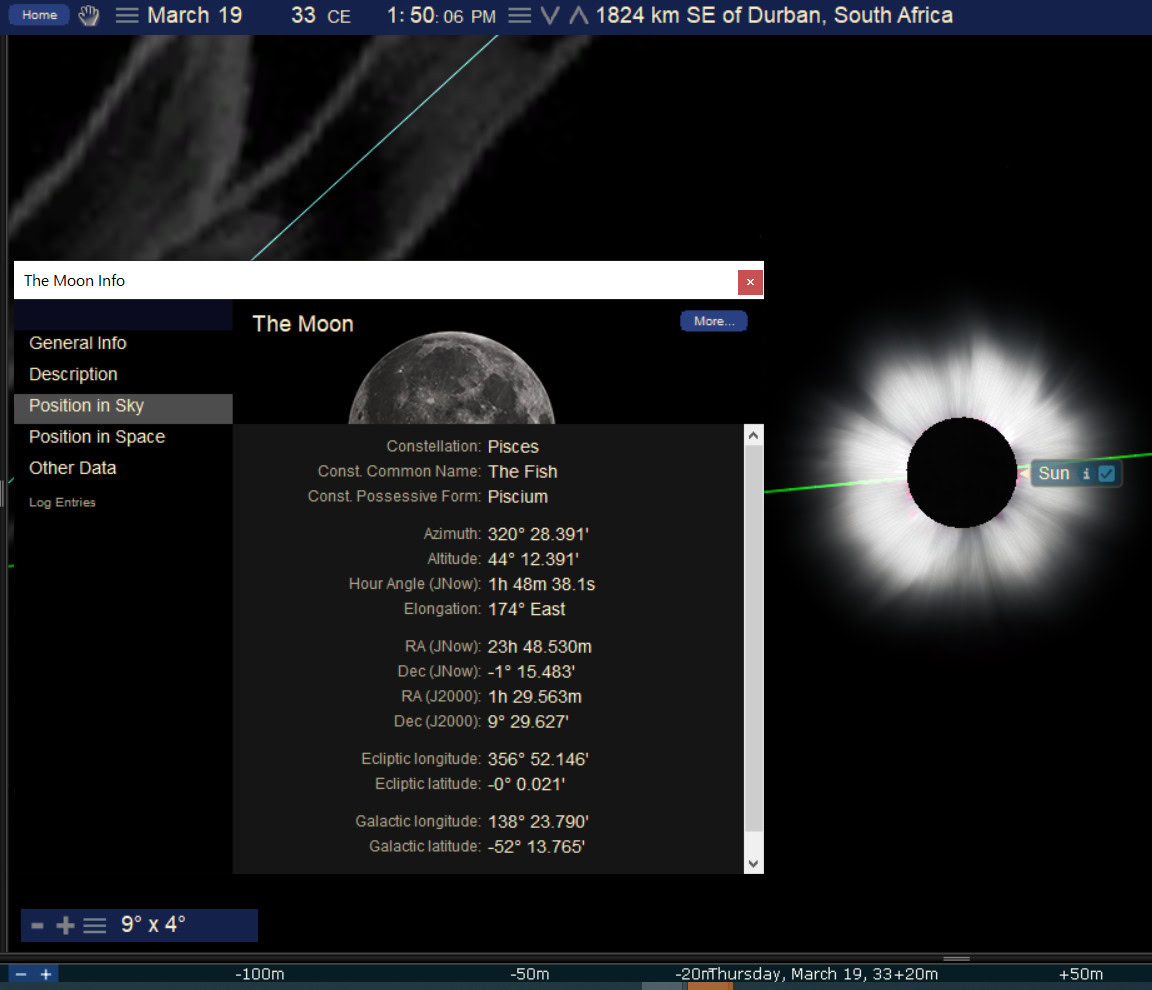Click the Moon thumbnail image
1152x990 pixels.
[451, 377]
